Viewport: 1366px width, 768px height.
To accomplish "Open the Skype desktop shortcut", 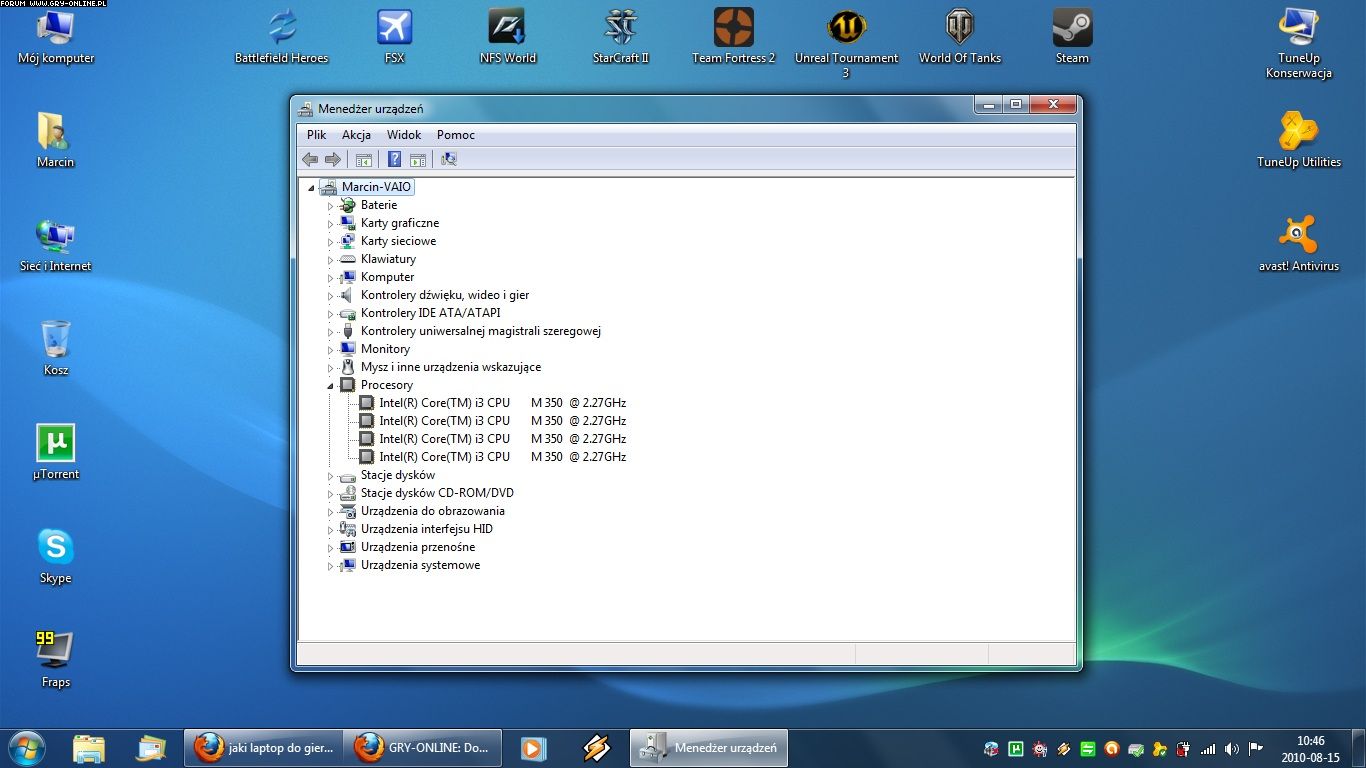I will click(56, 556).
